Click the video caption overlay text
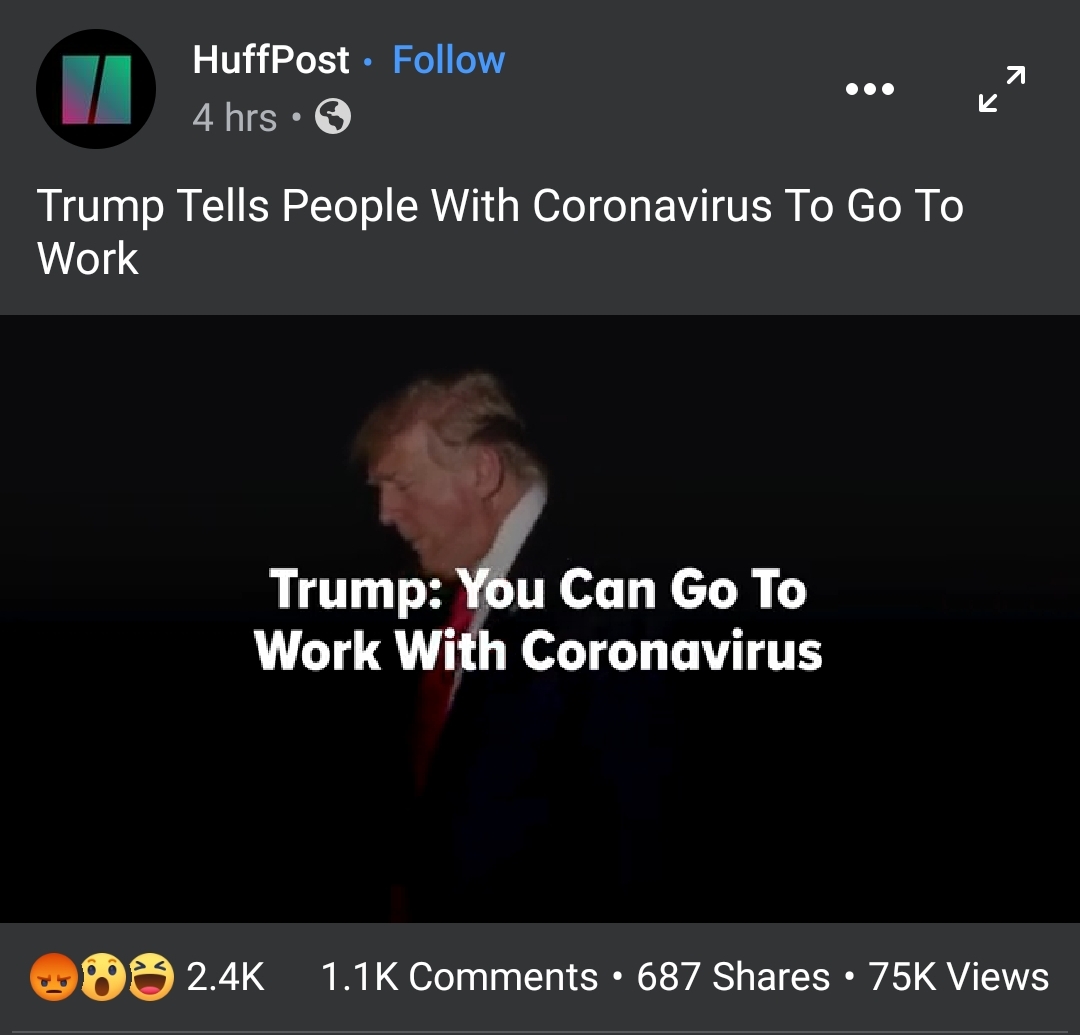 point(538,619)
